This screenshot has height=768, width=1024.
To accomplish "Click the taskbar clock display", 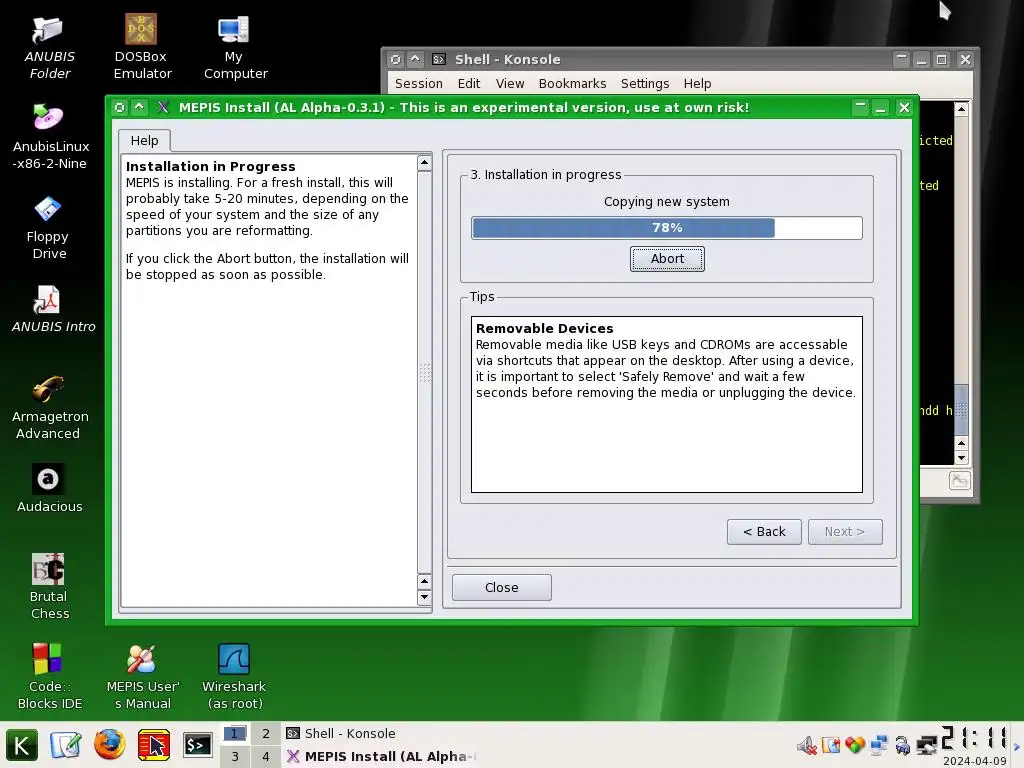I will [x=974, y=738].
